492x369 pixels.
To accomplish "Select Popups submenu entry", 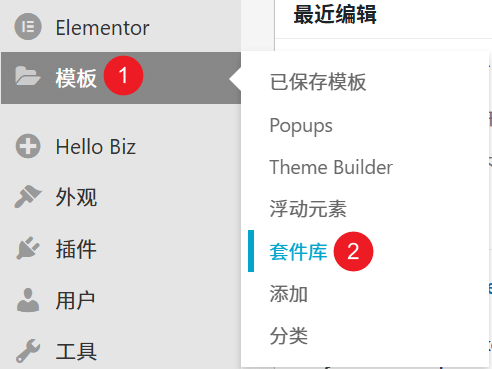I will (x=301, y=126).
